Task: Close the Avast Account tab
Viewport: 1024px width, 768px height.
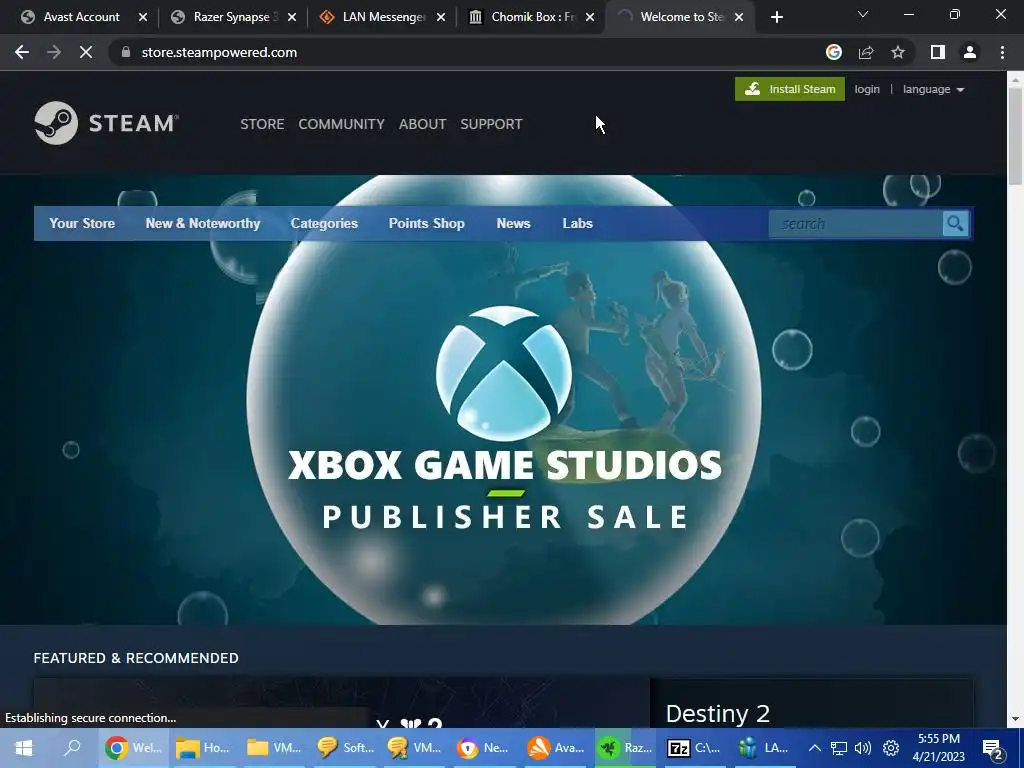Action: point(143,17)
